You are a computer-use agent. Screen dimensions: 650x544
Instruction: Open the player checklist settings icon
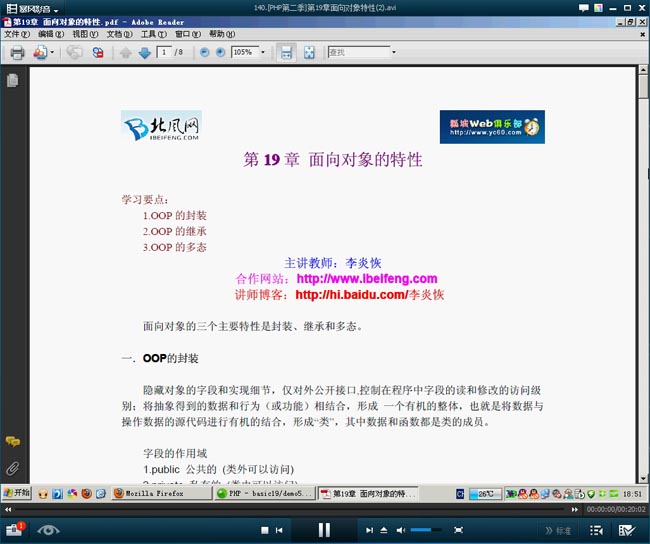627,530
